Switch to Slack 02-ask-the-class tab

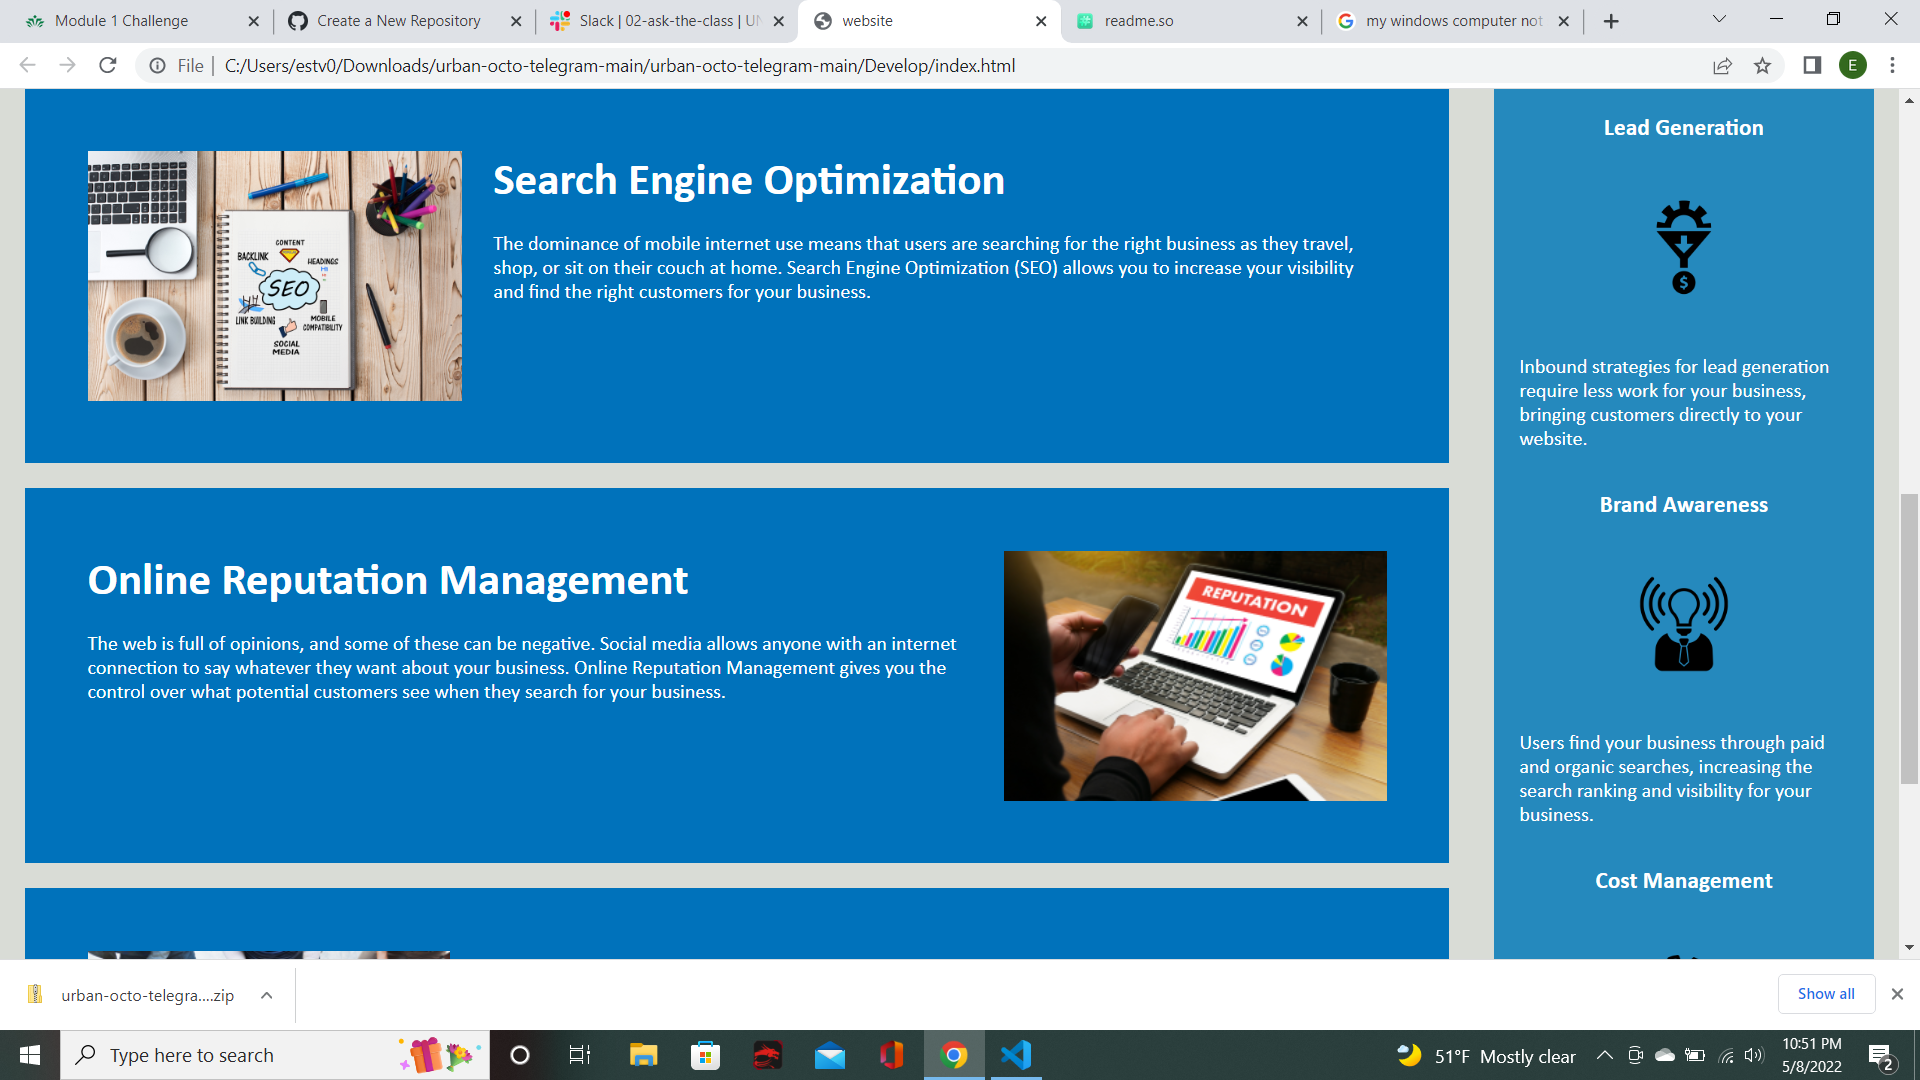tap(669, 21)
